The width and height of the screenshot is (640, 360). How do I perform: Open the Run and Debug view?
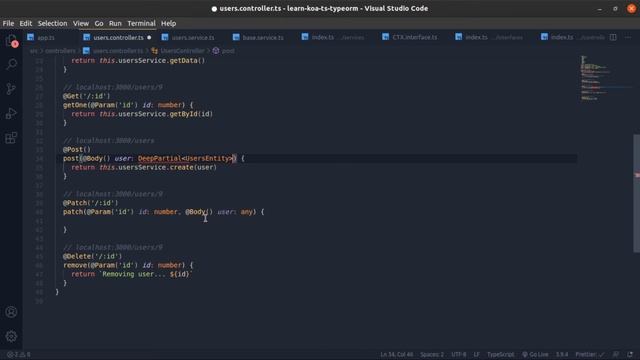[x=11, y=113]
